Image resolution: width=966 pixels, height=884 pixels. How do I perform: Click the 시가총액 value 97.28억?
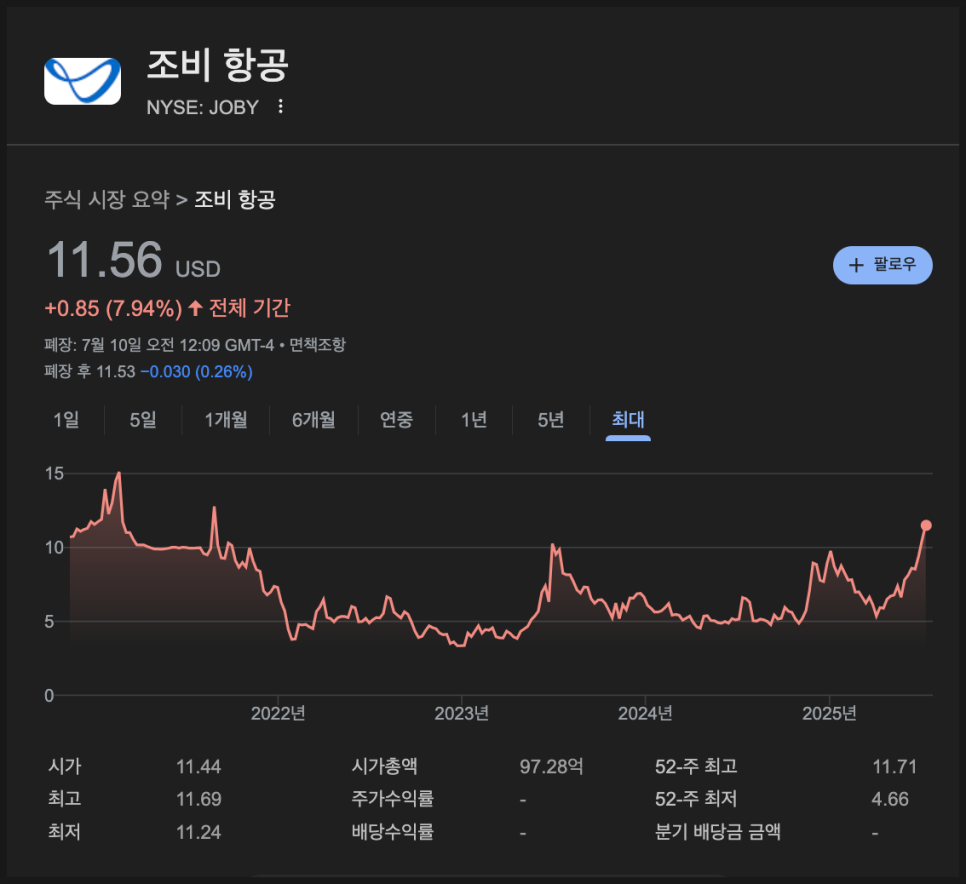pos(551,767)
